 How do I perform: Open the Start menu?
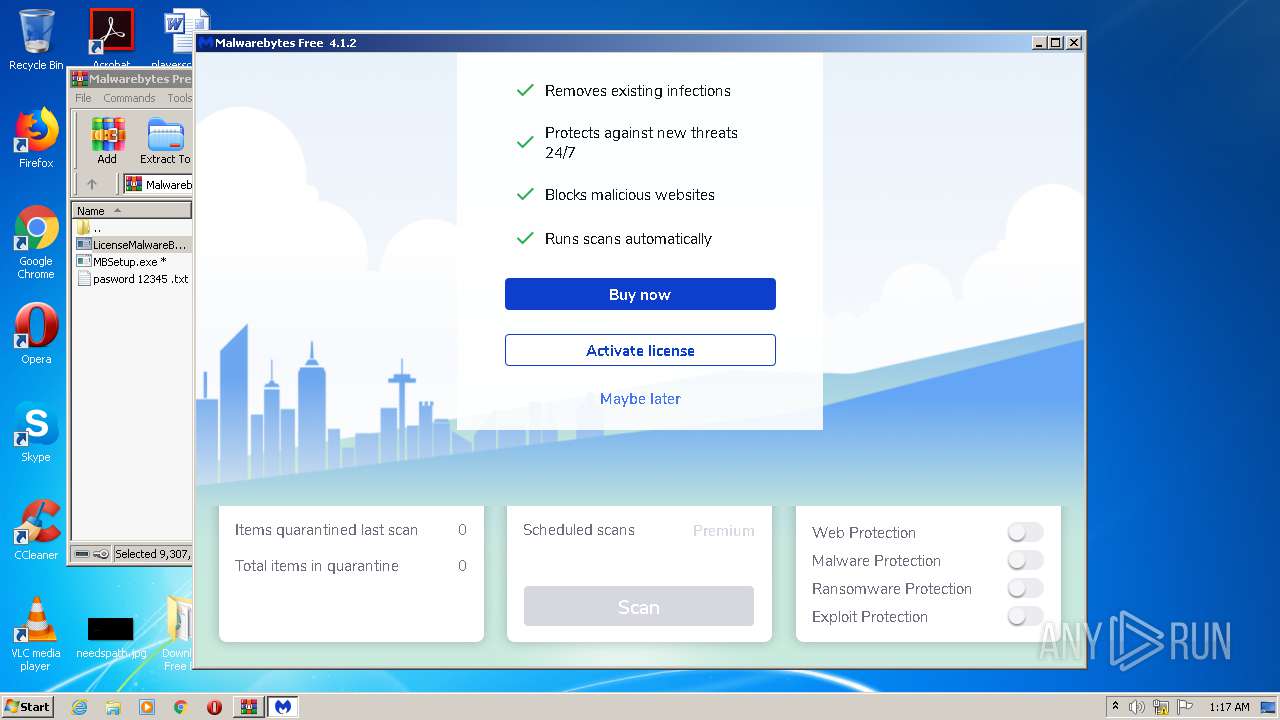coord(27,707)
